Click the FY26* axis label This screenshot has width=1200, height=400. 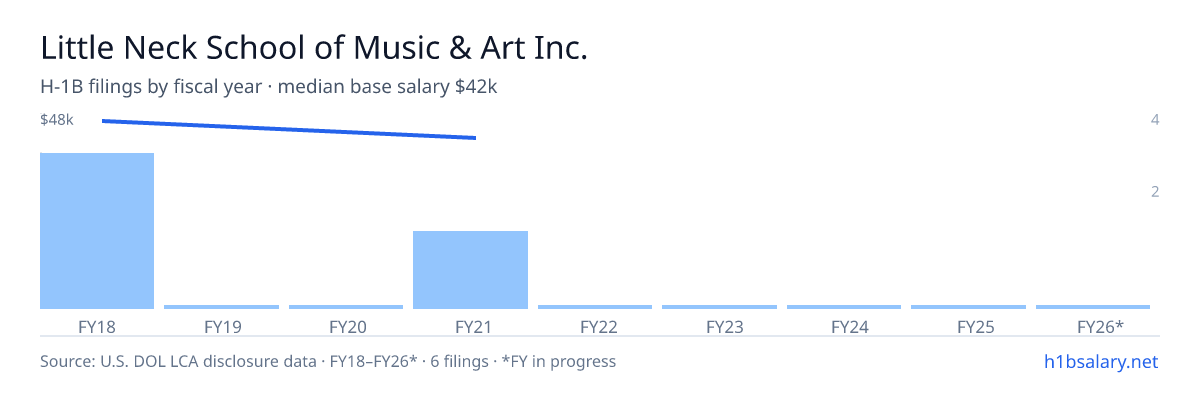[1100, 326]
